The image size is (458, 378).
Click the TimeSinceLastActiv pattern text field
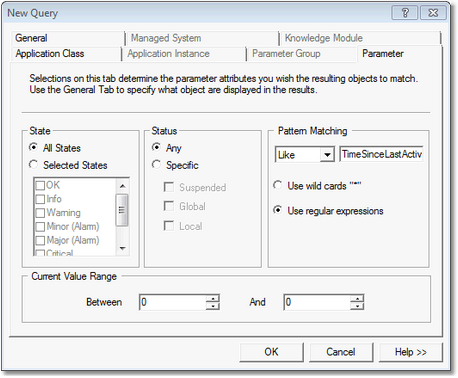[x=381, y=154]
